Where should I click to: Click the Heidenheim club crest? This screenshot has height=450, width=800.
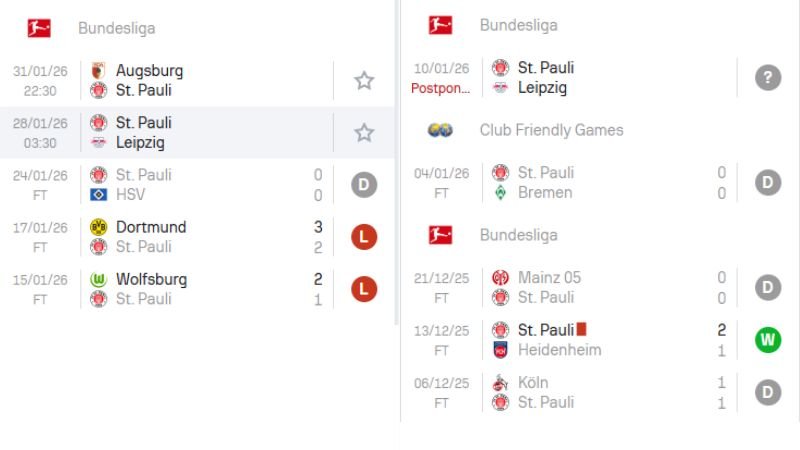500,350
